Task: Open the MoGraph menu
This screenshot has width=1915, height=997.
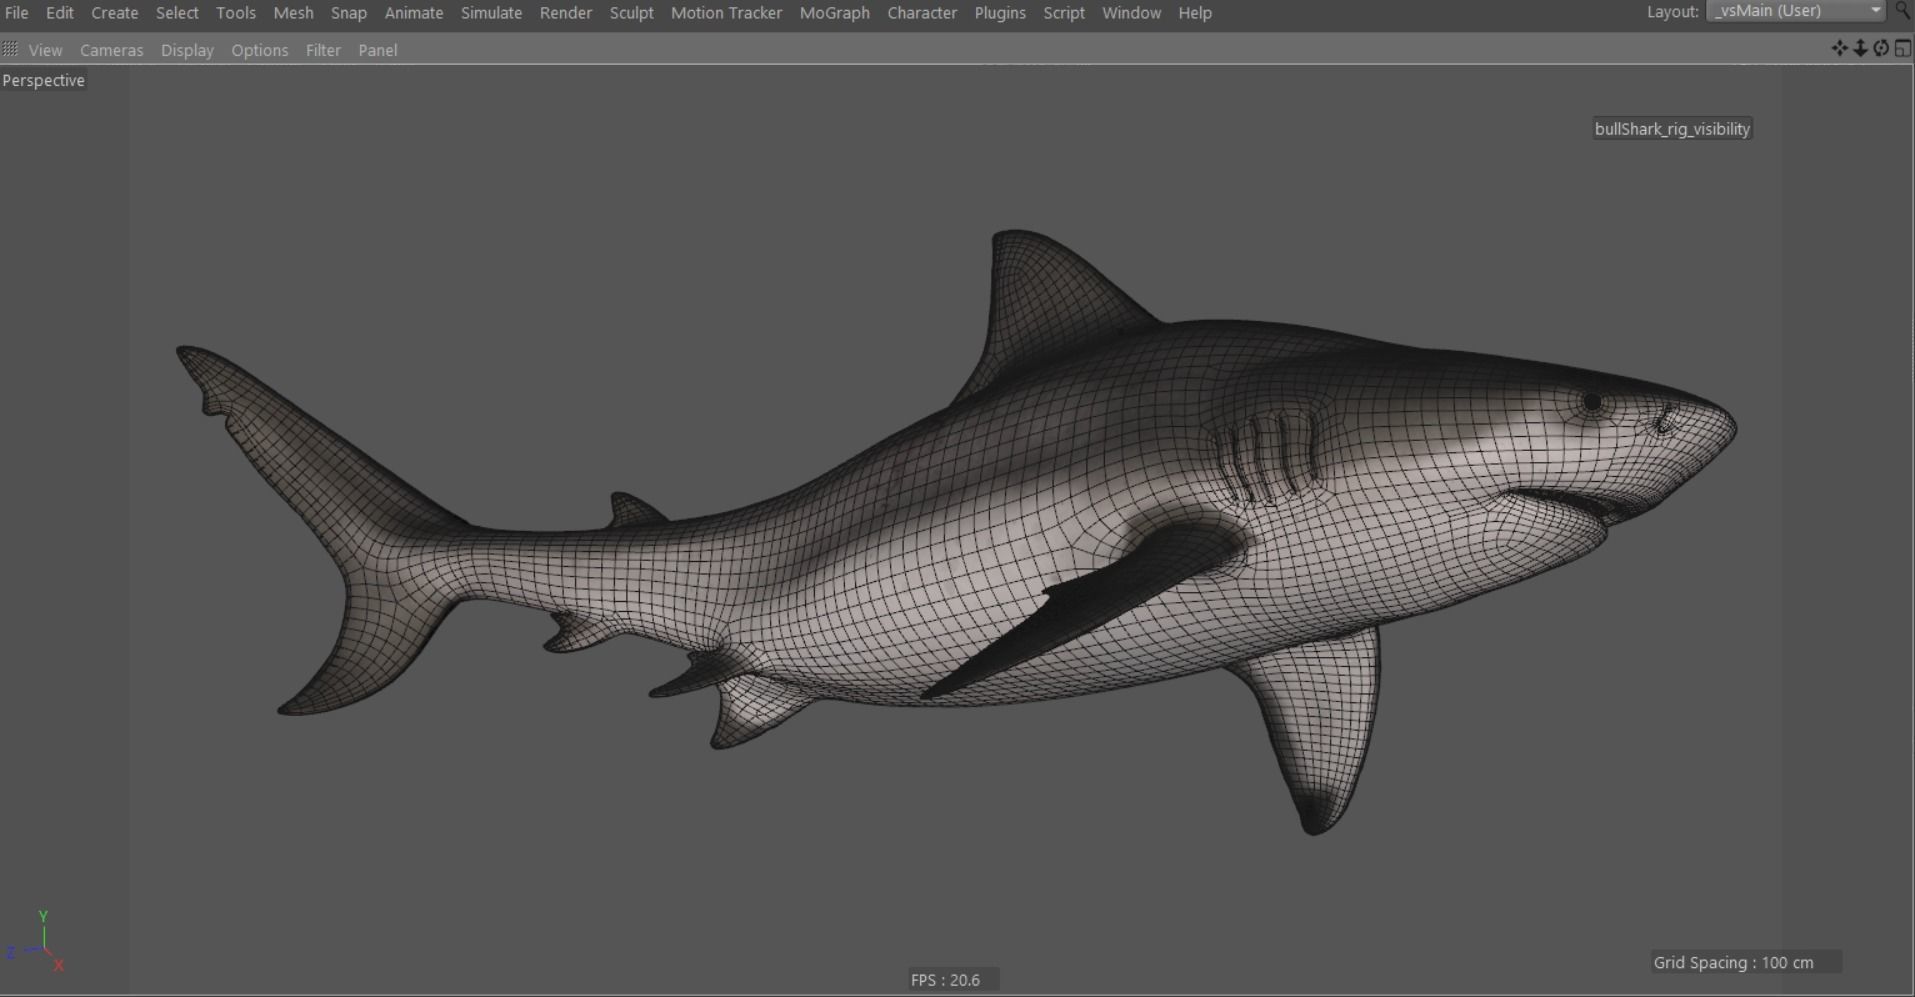Action: (x=835, y=13)
